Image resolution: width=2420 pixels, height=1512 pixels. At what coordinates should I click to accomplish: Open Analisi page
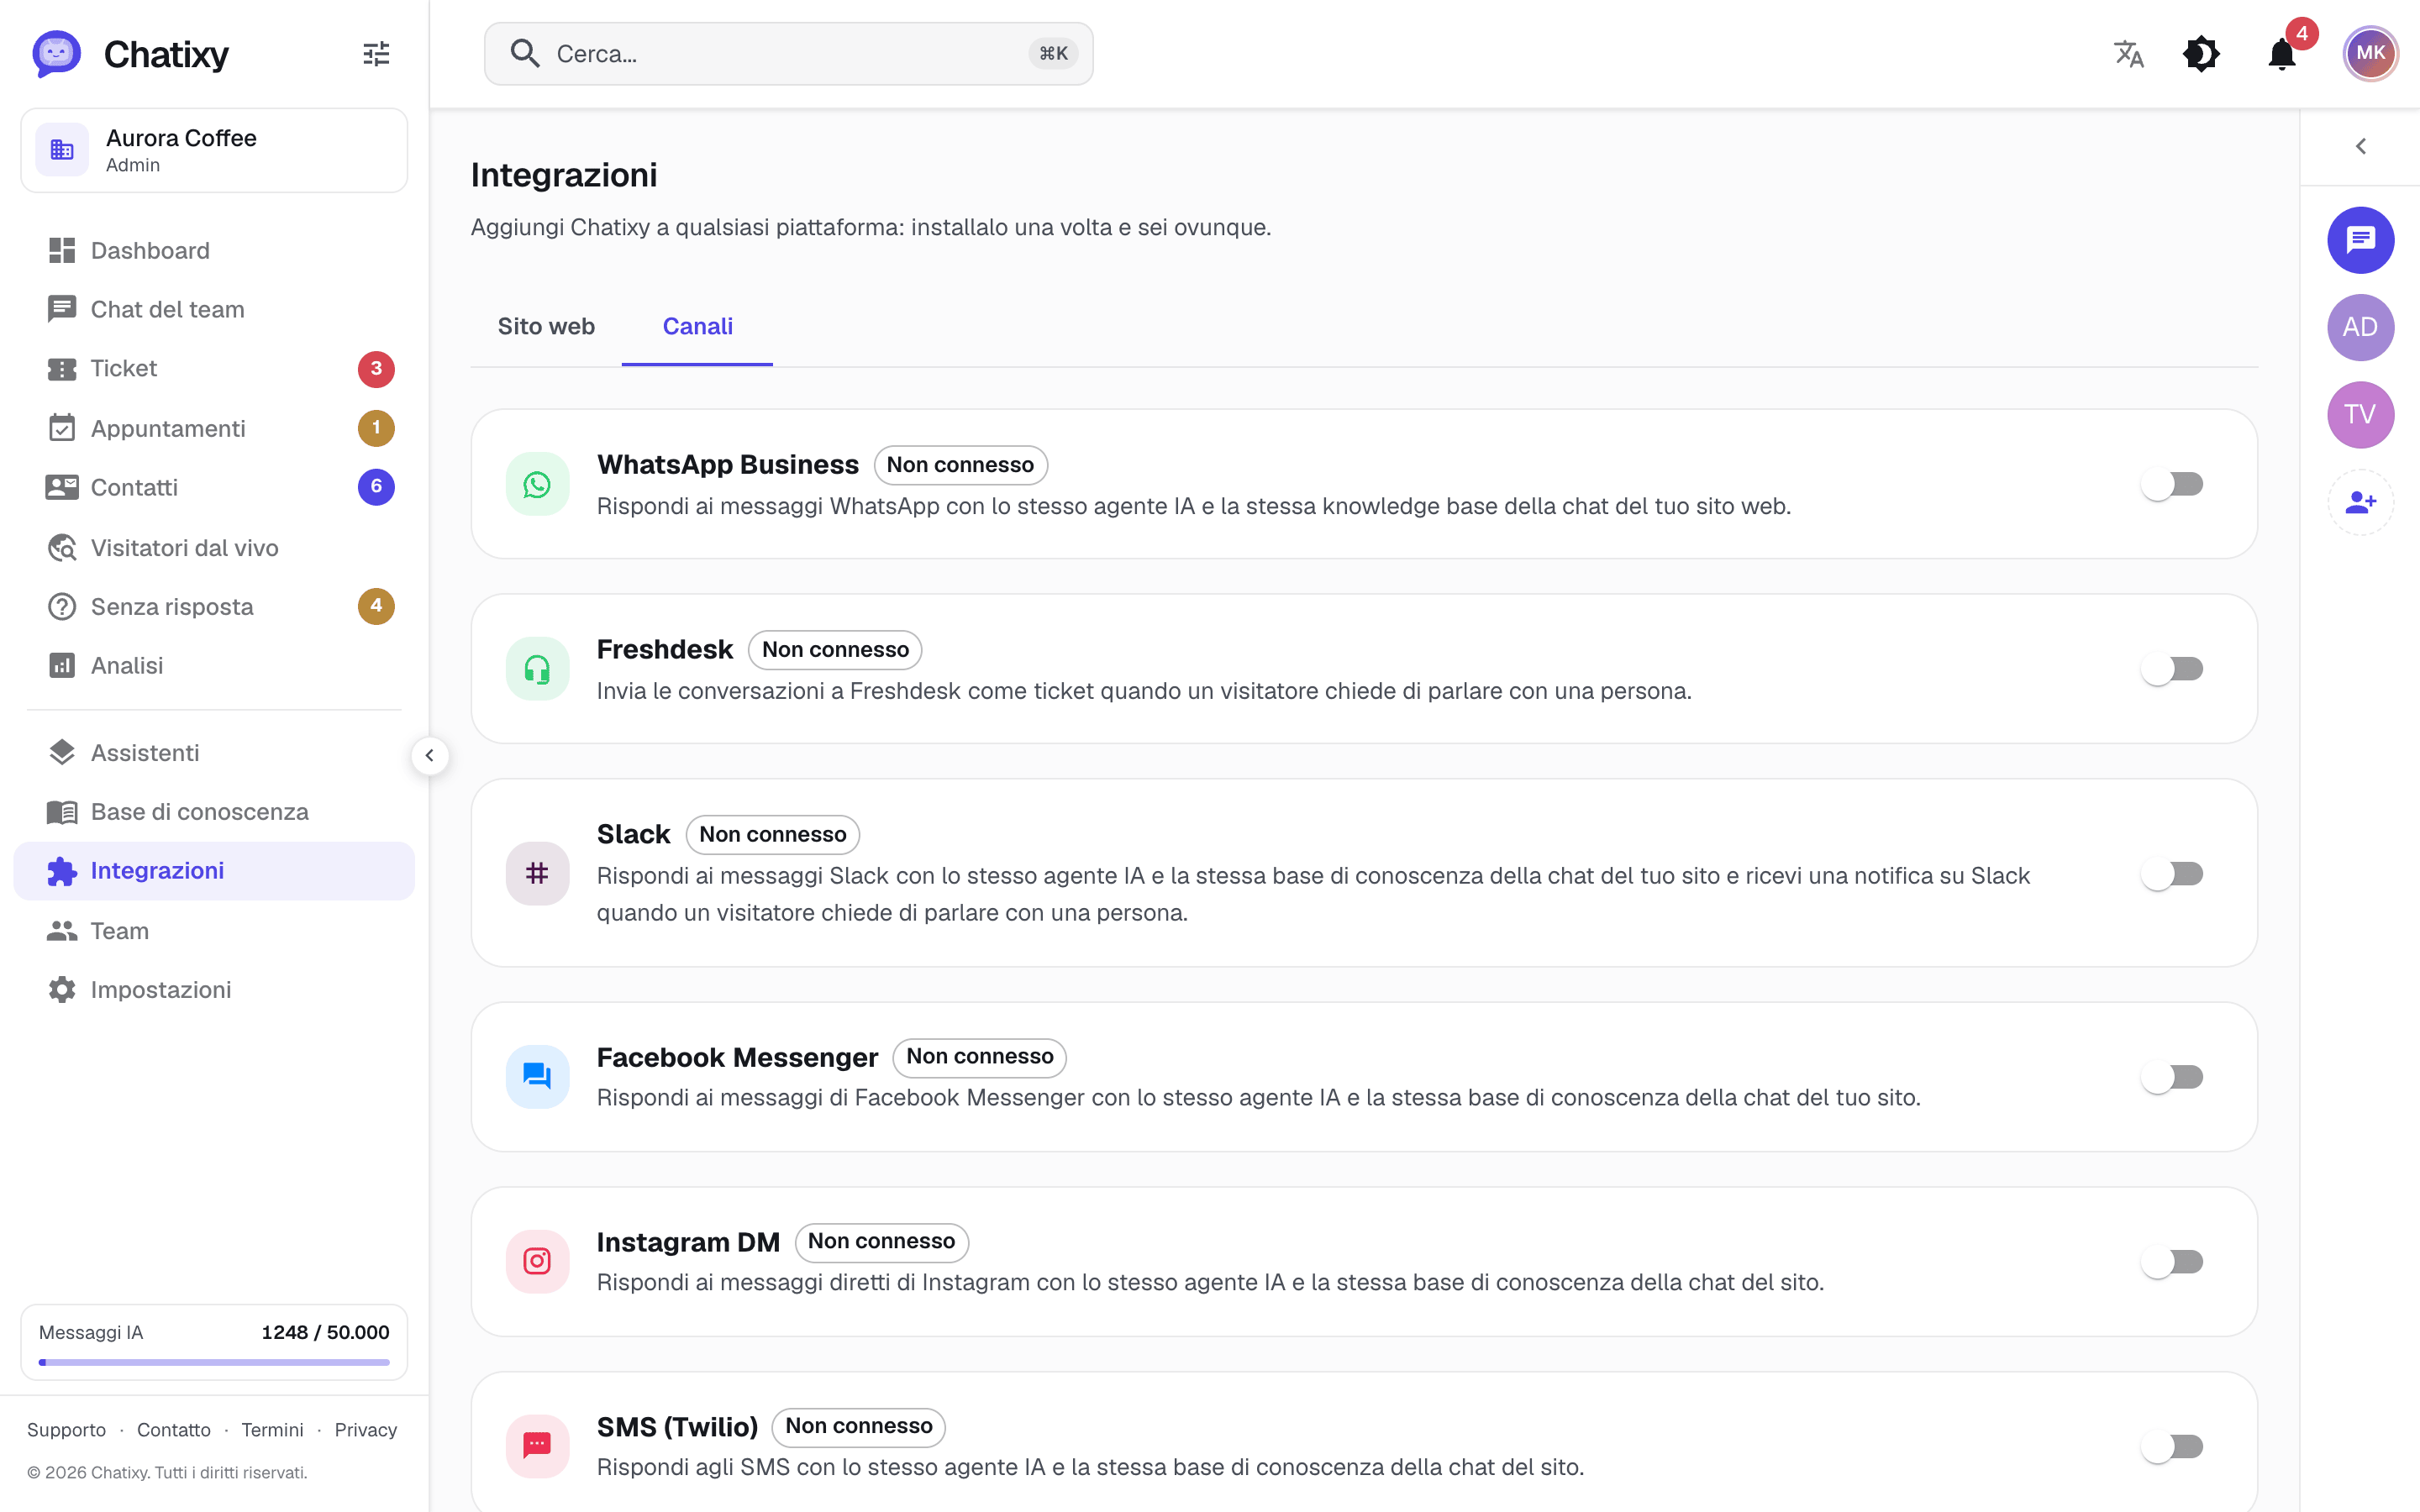click(214, 665)
